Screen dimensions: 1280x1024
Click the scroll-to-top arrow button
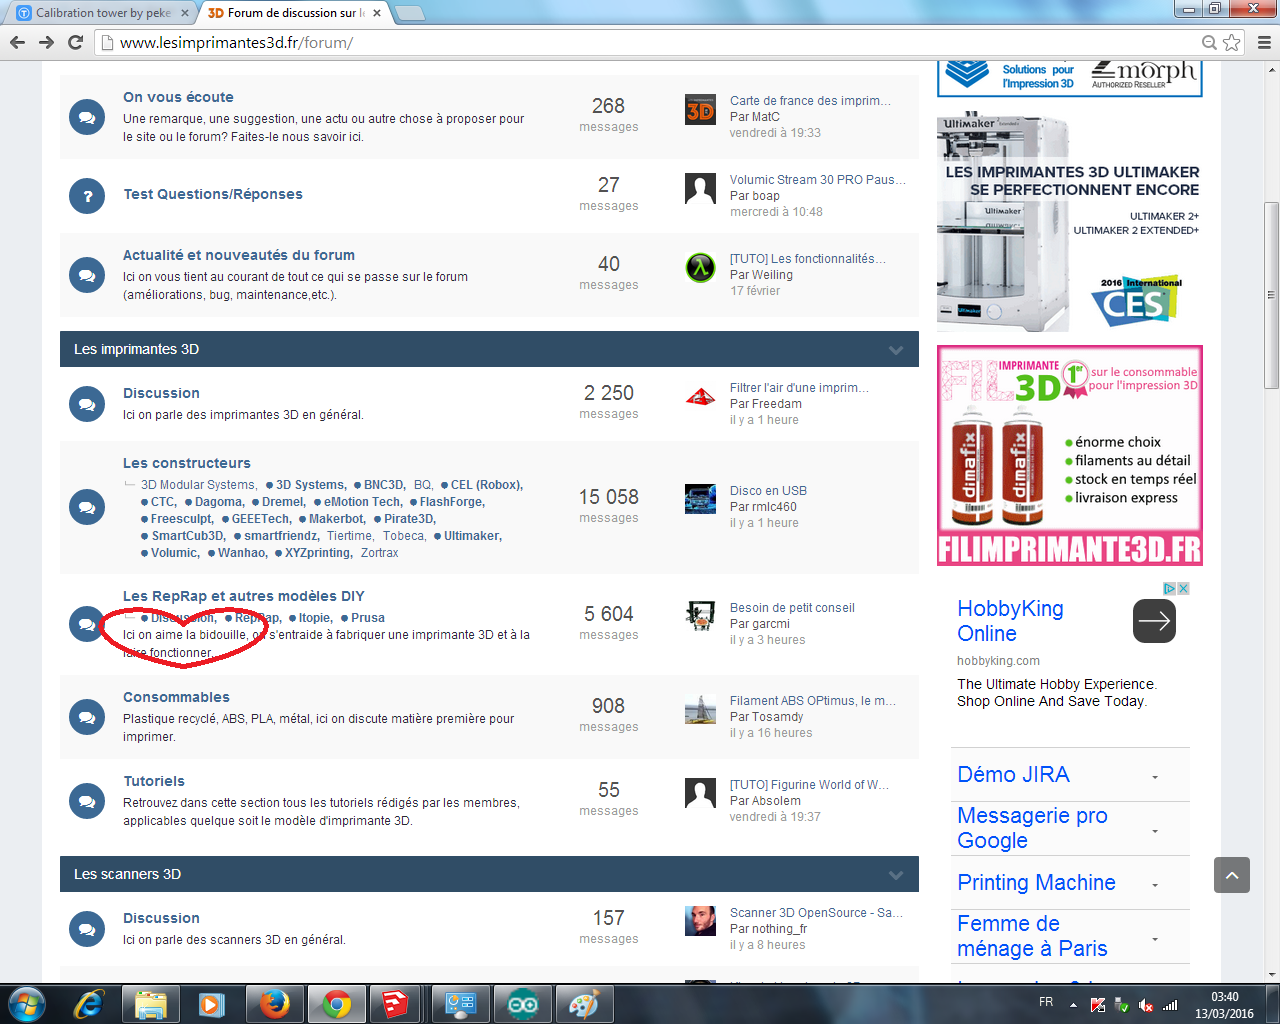pos(1232,875)
